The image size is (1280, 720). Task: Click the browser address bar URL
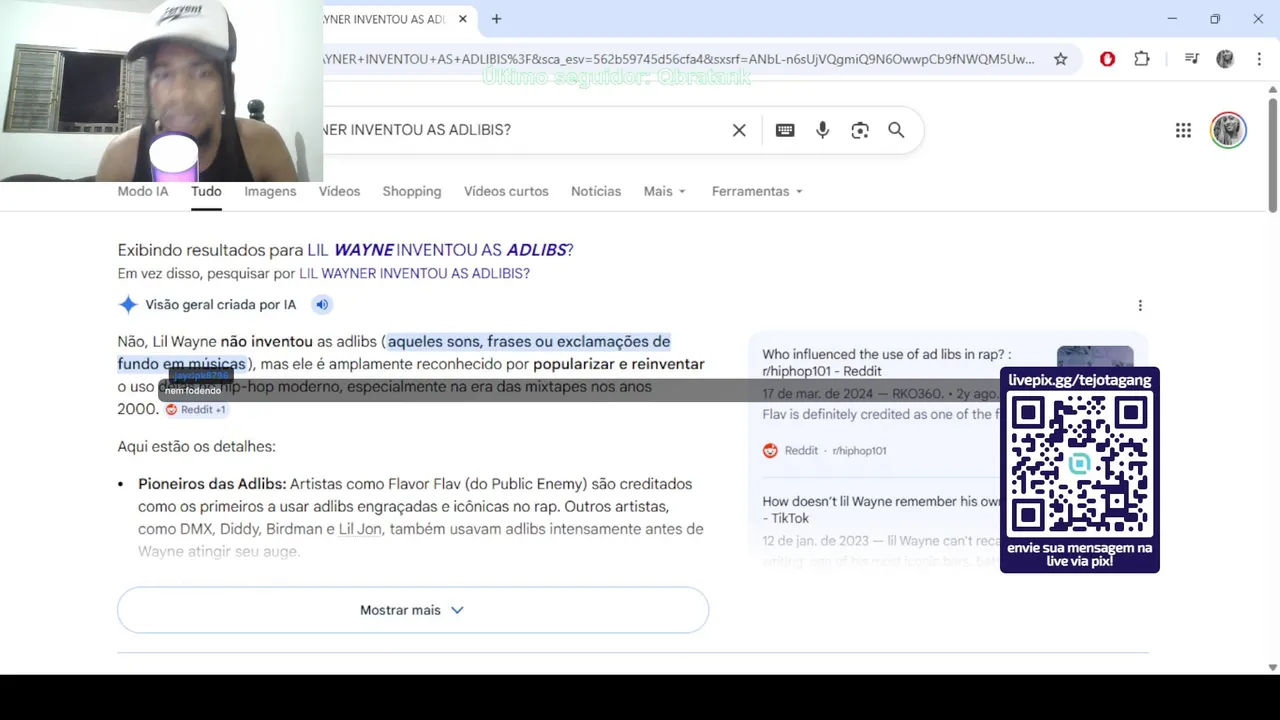point(678,59)
